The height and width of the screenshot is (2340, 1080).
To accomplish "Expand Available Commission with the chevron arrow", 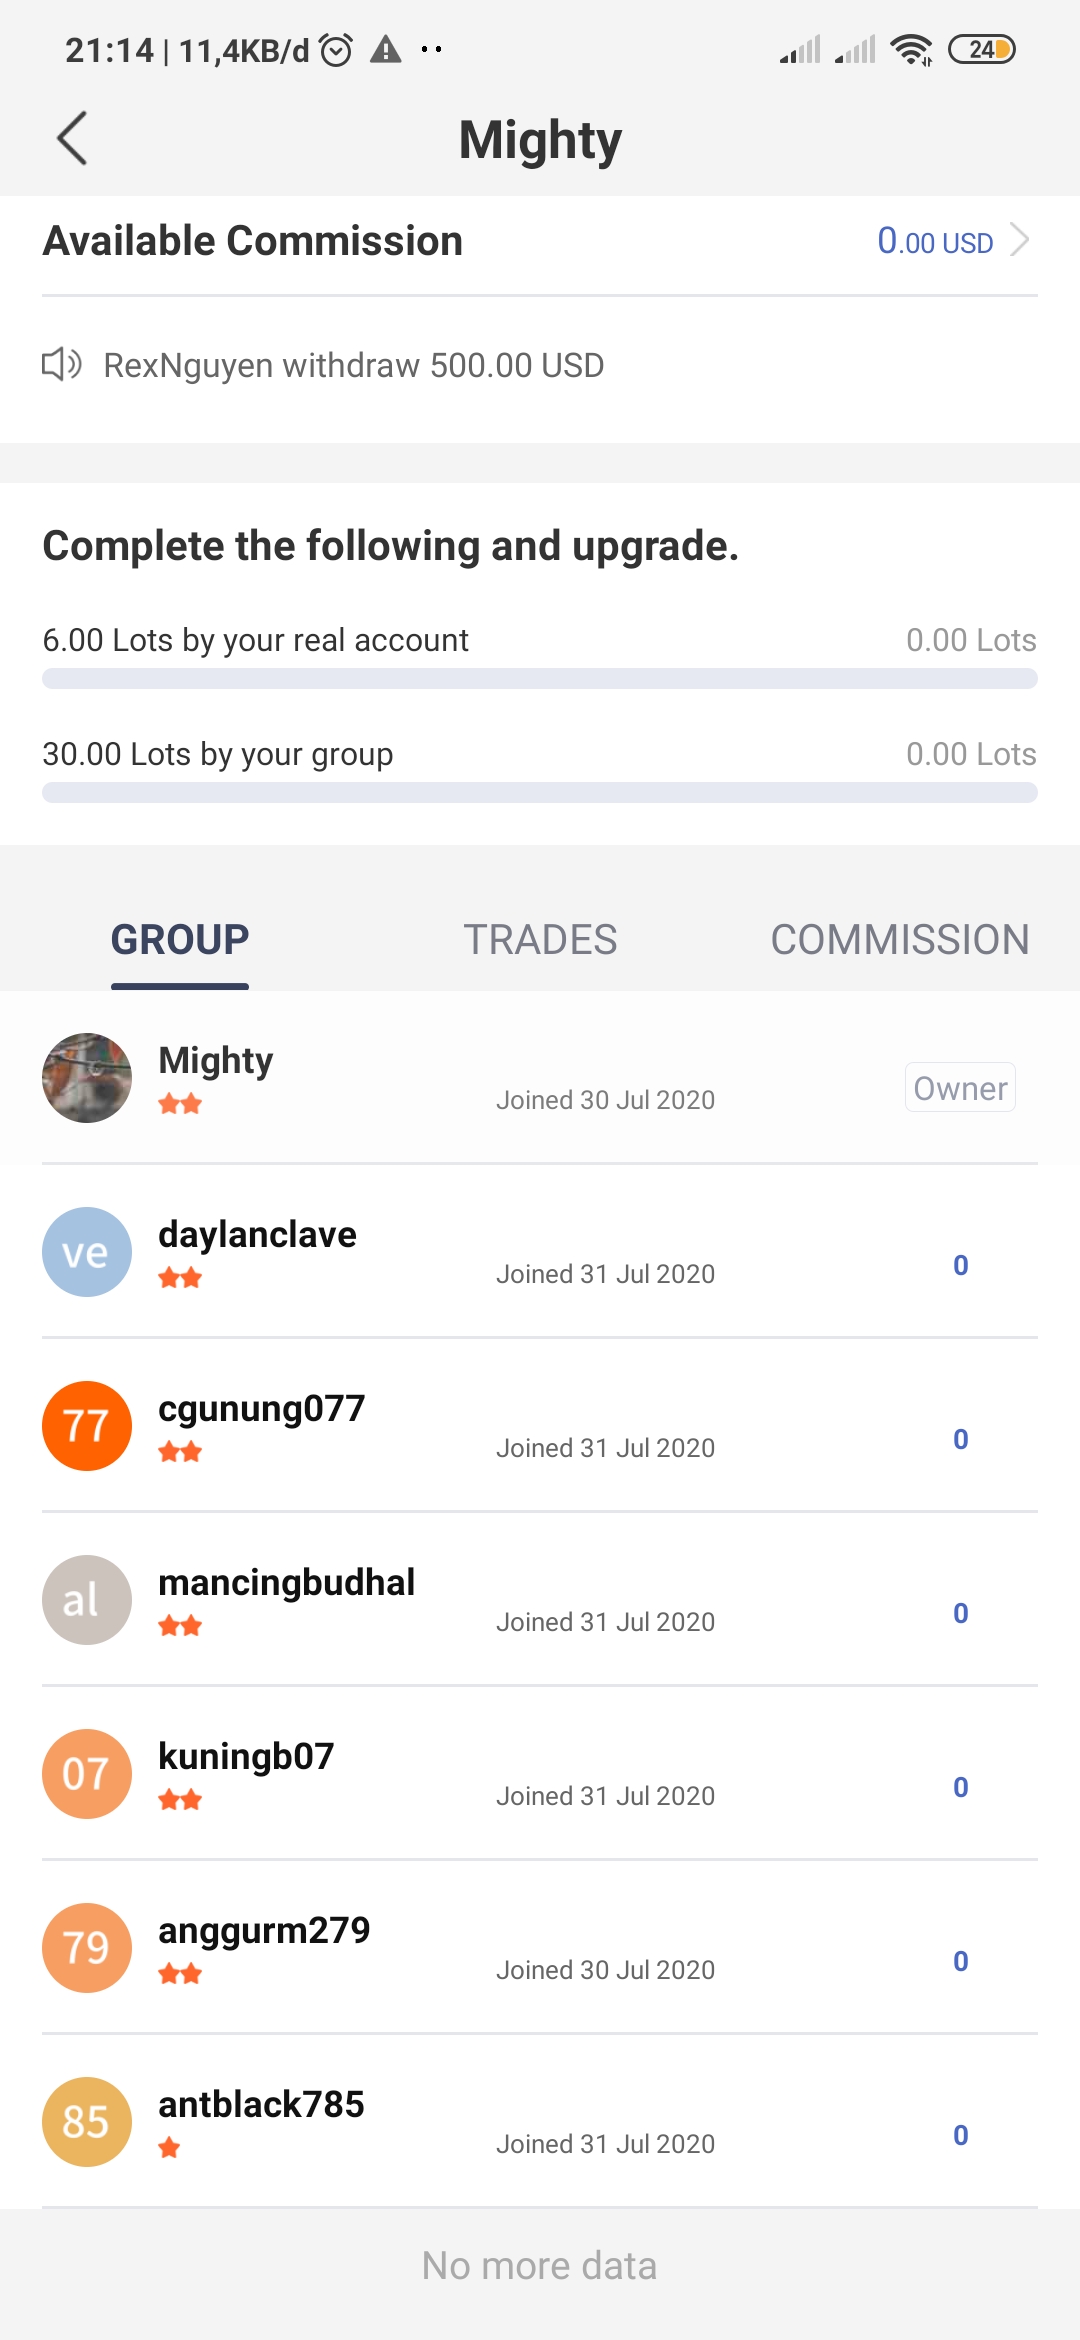I will click(x=1020, y=241).
